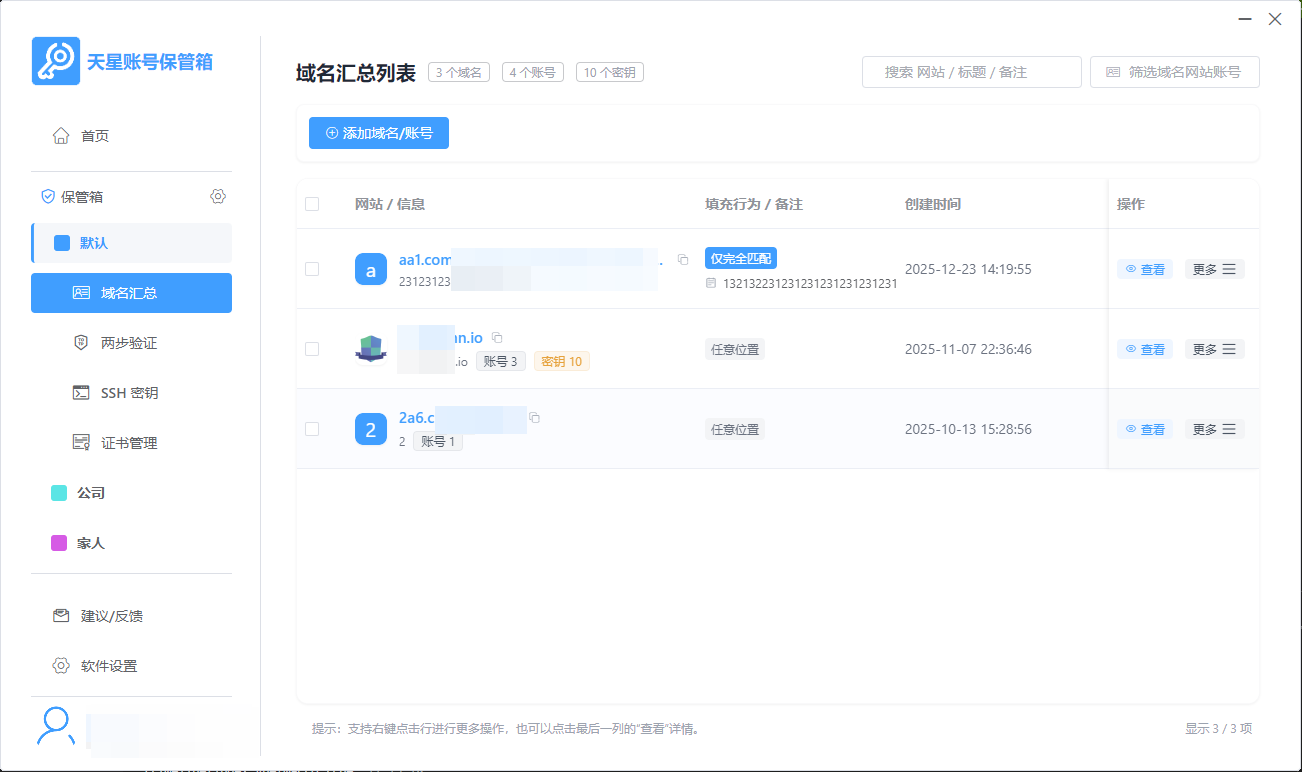Select the checkbox for the 2a6 domain row
The image size is (1302, 772).
311,428
